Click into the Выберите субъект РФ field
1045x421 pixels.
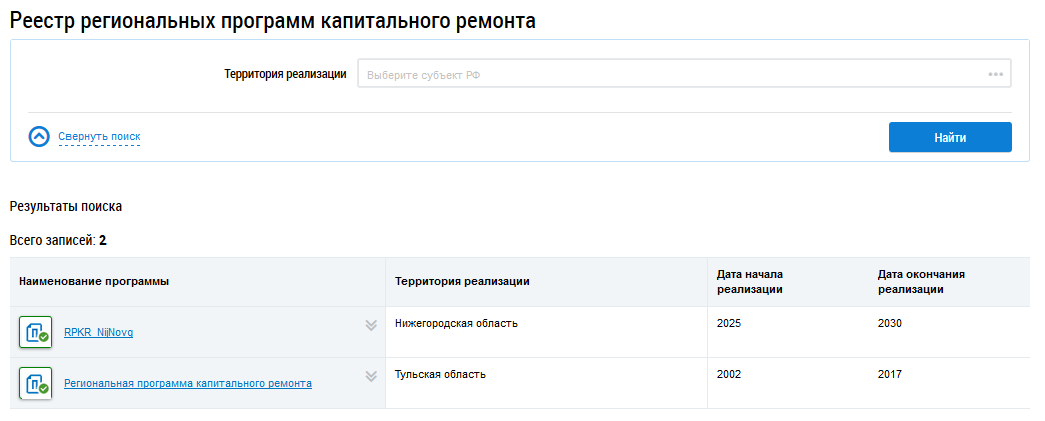pyautogui.click(x=670, y=74)
